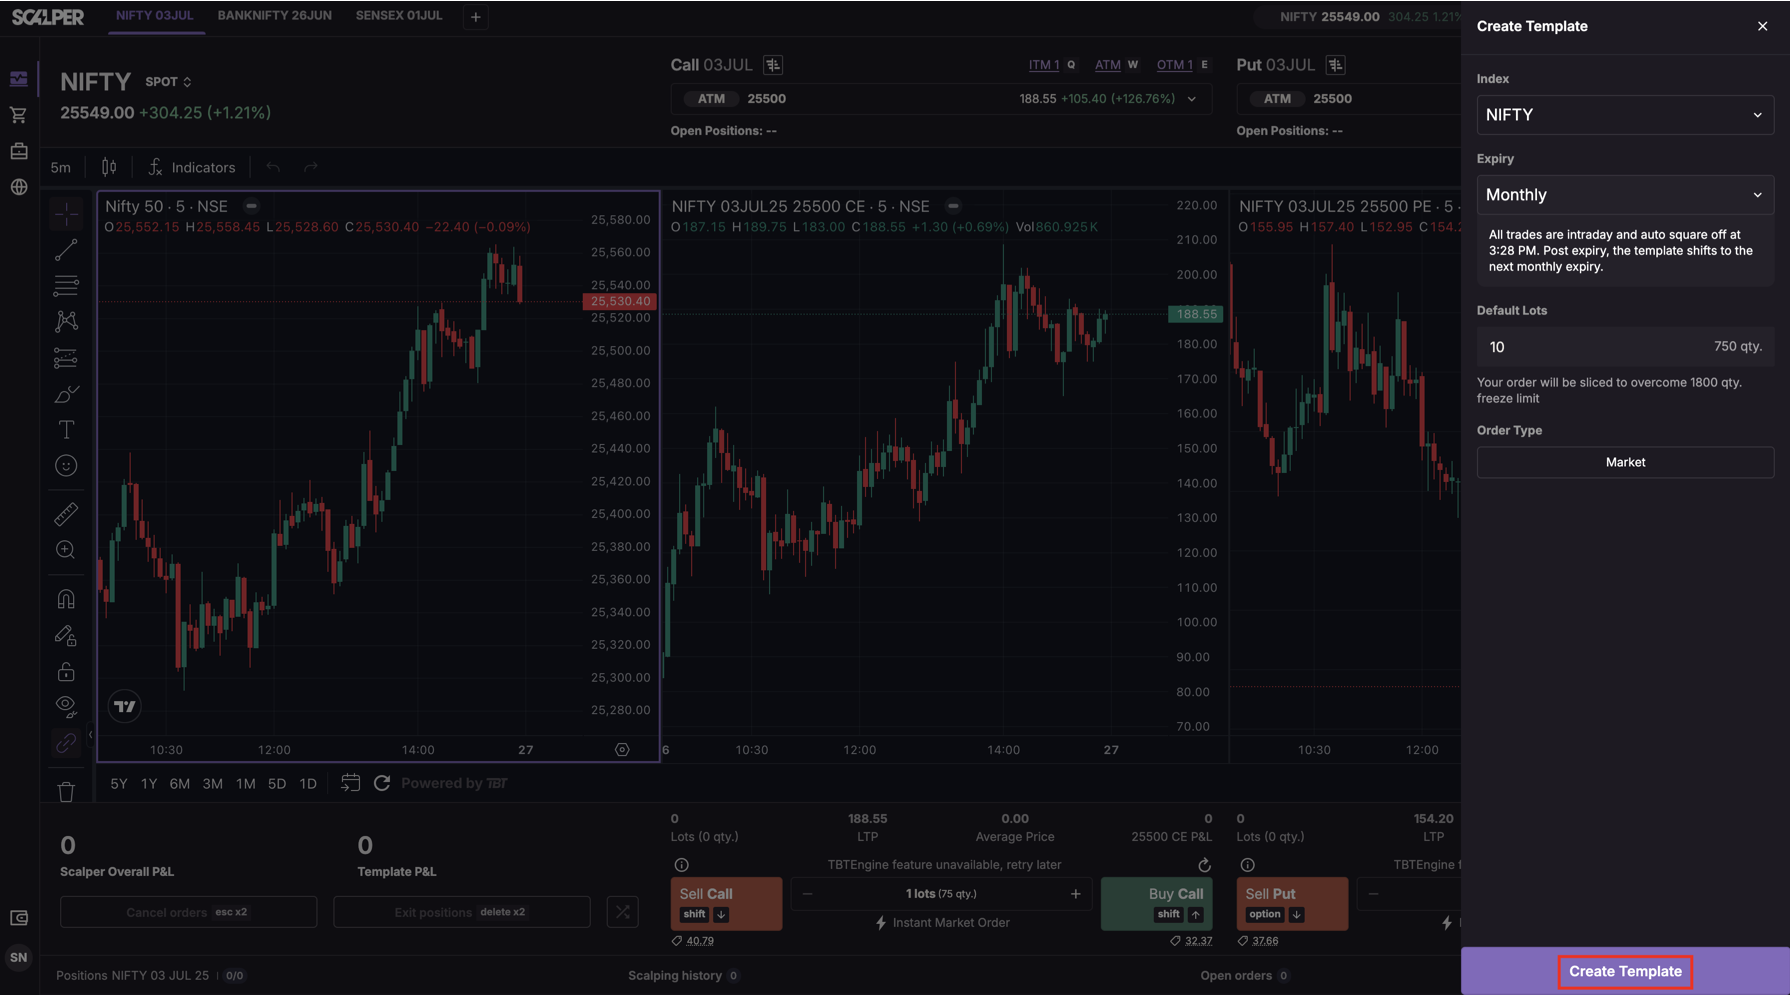Select the trend line drawing tool
Viewport: 1791px width, 995px height.
click(66, 250)
